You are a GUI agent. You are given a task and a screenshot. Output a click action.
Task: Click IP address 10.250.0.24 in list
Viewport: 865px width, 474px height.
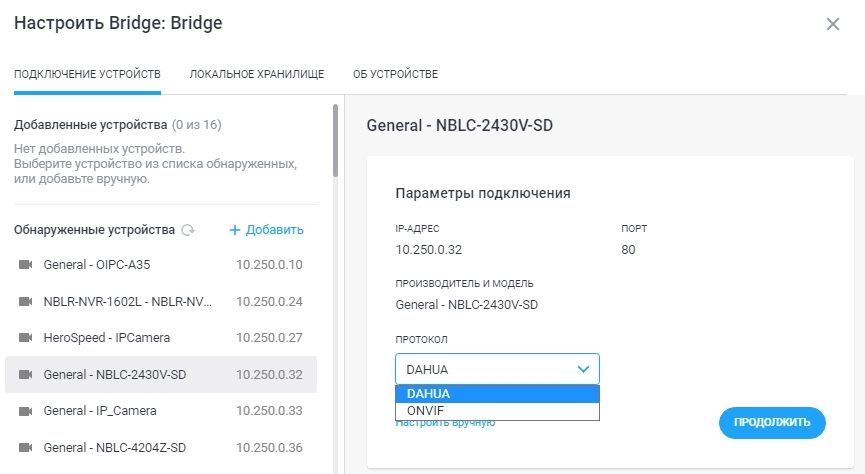pyautogui.click(x=269, y=302)
